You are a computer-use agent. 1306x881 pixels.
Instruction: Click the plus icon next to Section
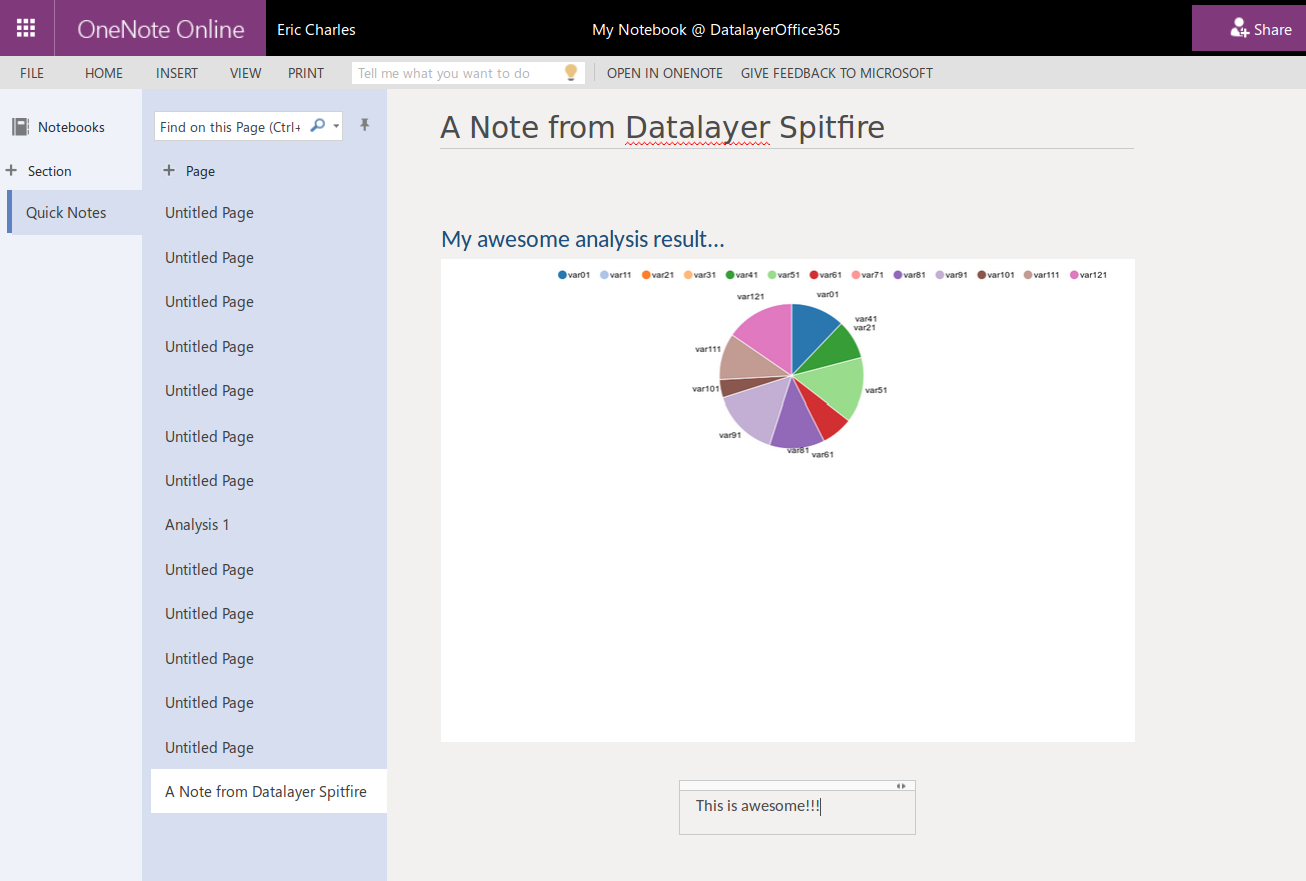pos(11,170)
